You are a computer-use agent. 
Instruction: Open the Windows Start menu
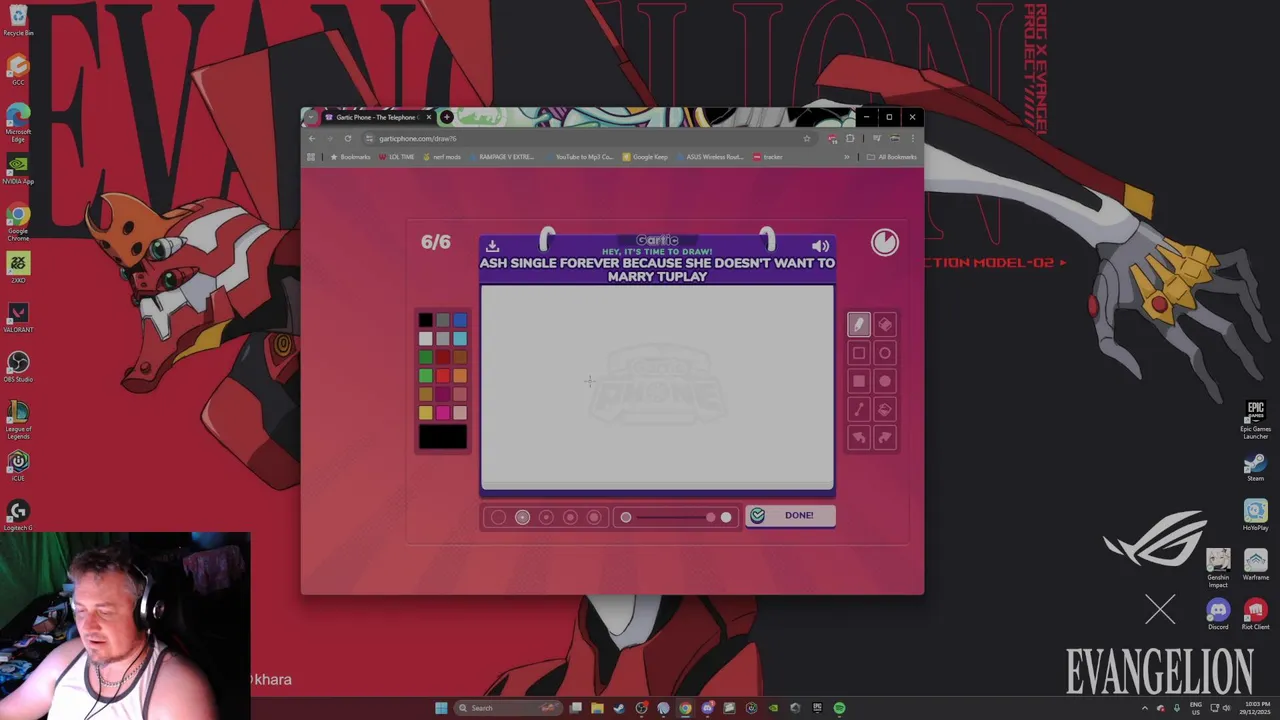coord(441,708)
